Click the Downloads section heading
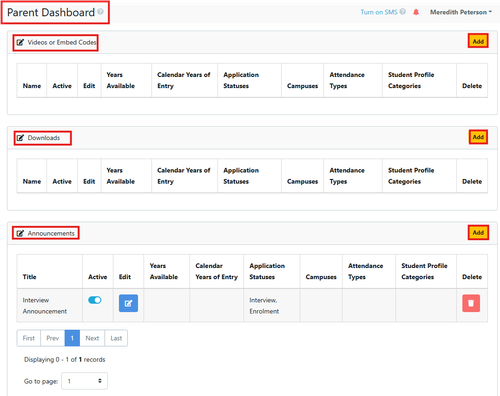Viewport: 500px width, 396px height. [44, 138]
